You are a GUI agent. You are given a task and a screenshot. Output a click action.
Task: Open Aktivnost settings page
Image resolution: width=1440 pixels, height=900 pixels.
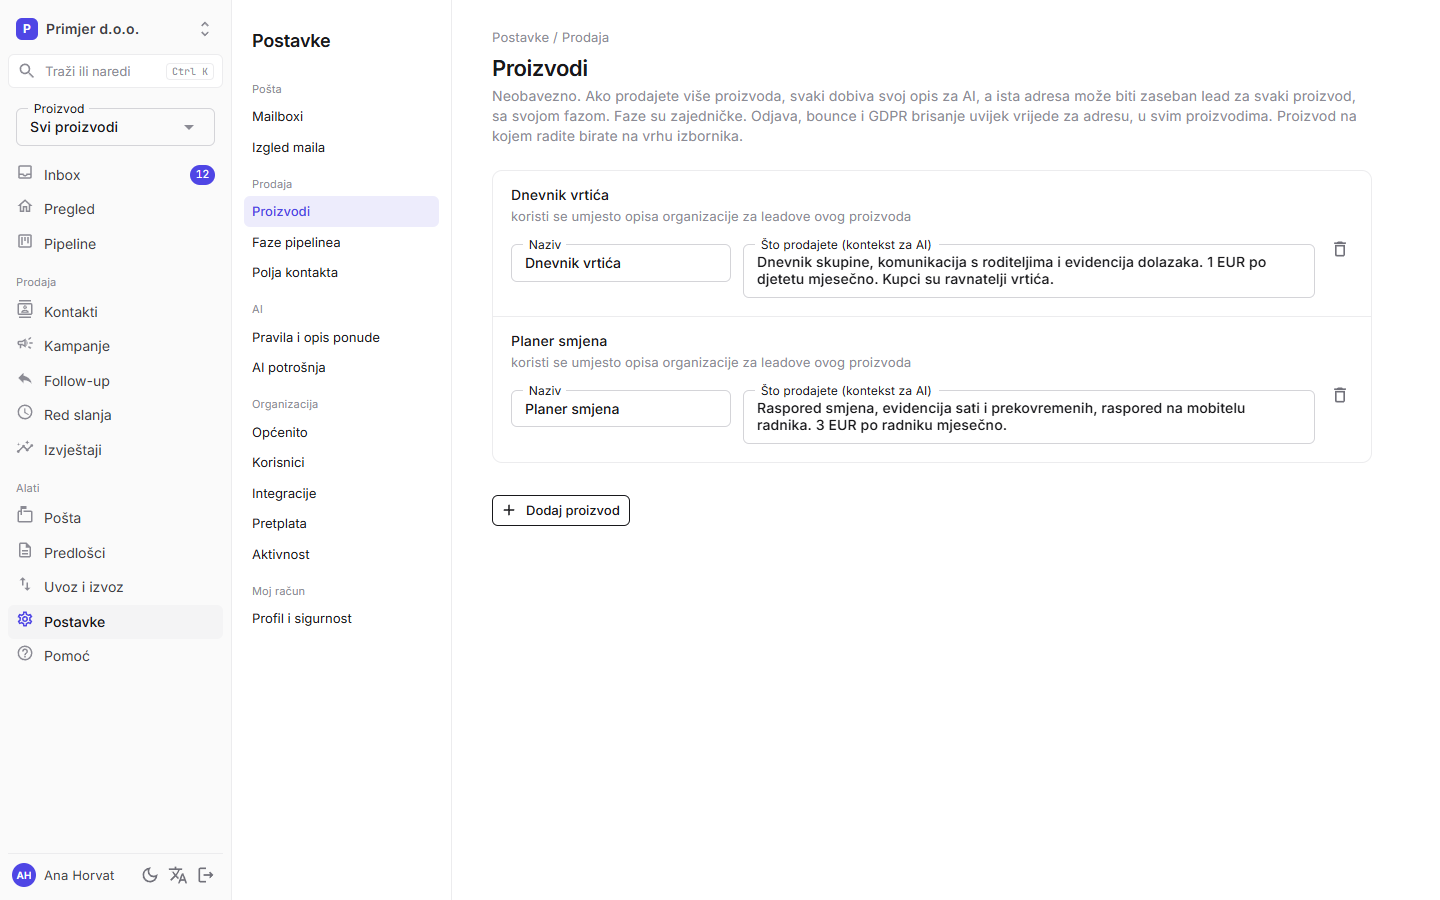pos(341,554)
